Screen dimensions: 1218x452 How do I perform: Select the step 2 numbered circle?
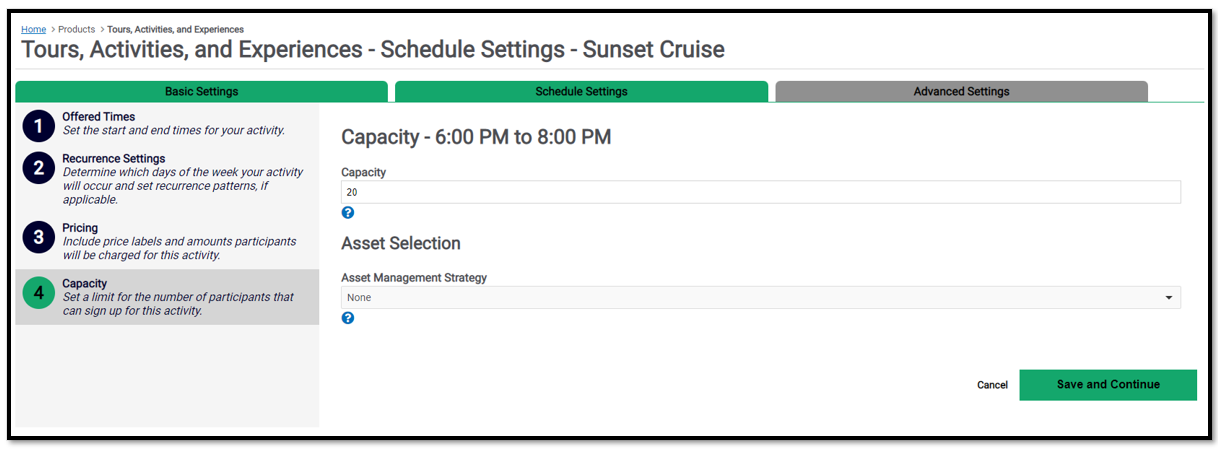[x=39, y=168]
